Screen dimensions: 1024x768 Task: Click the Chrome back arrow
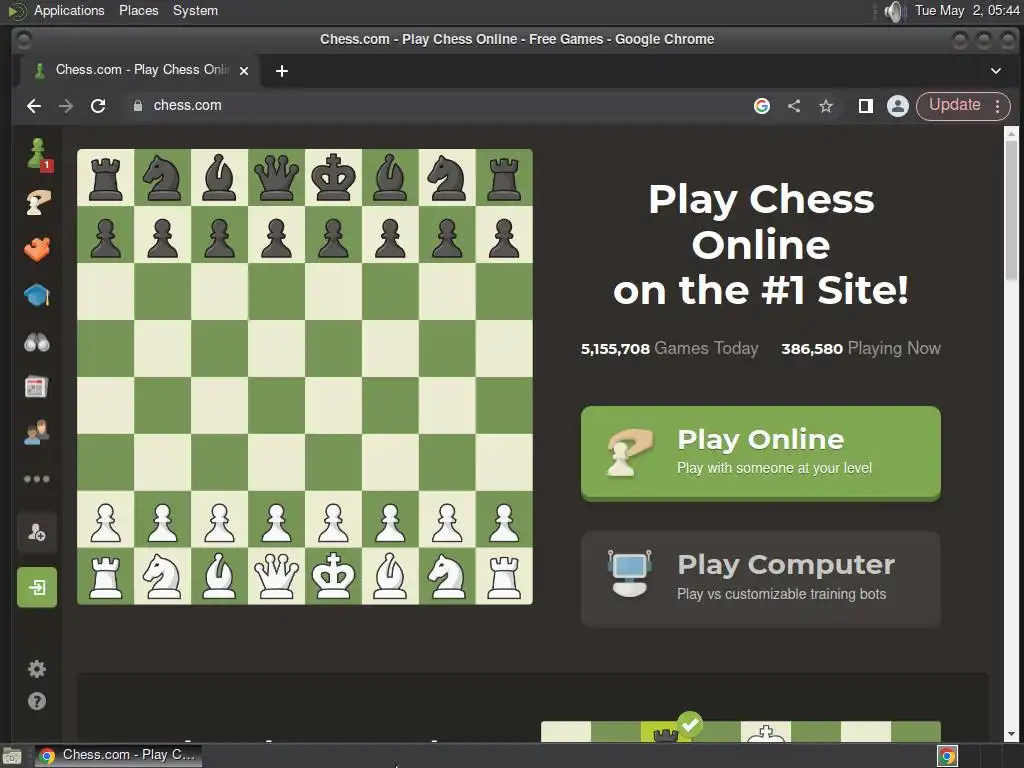[34, 106]
